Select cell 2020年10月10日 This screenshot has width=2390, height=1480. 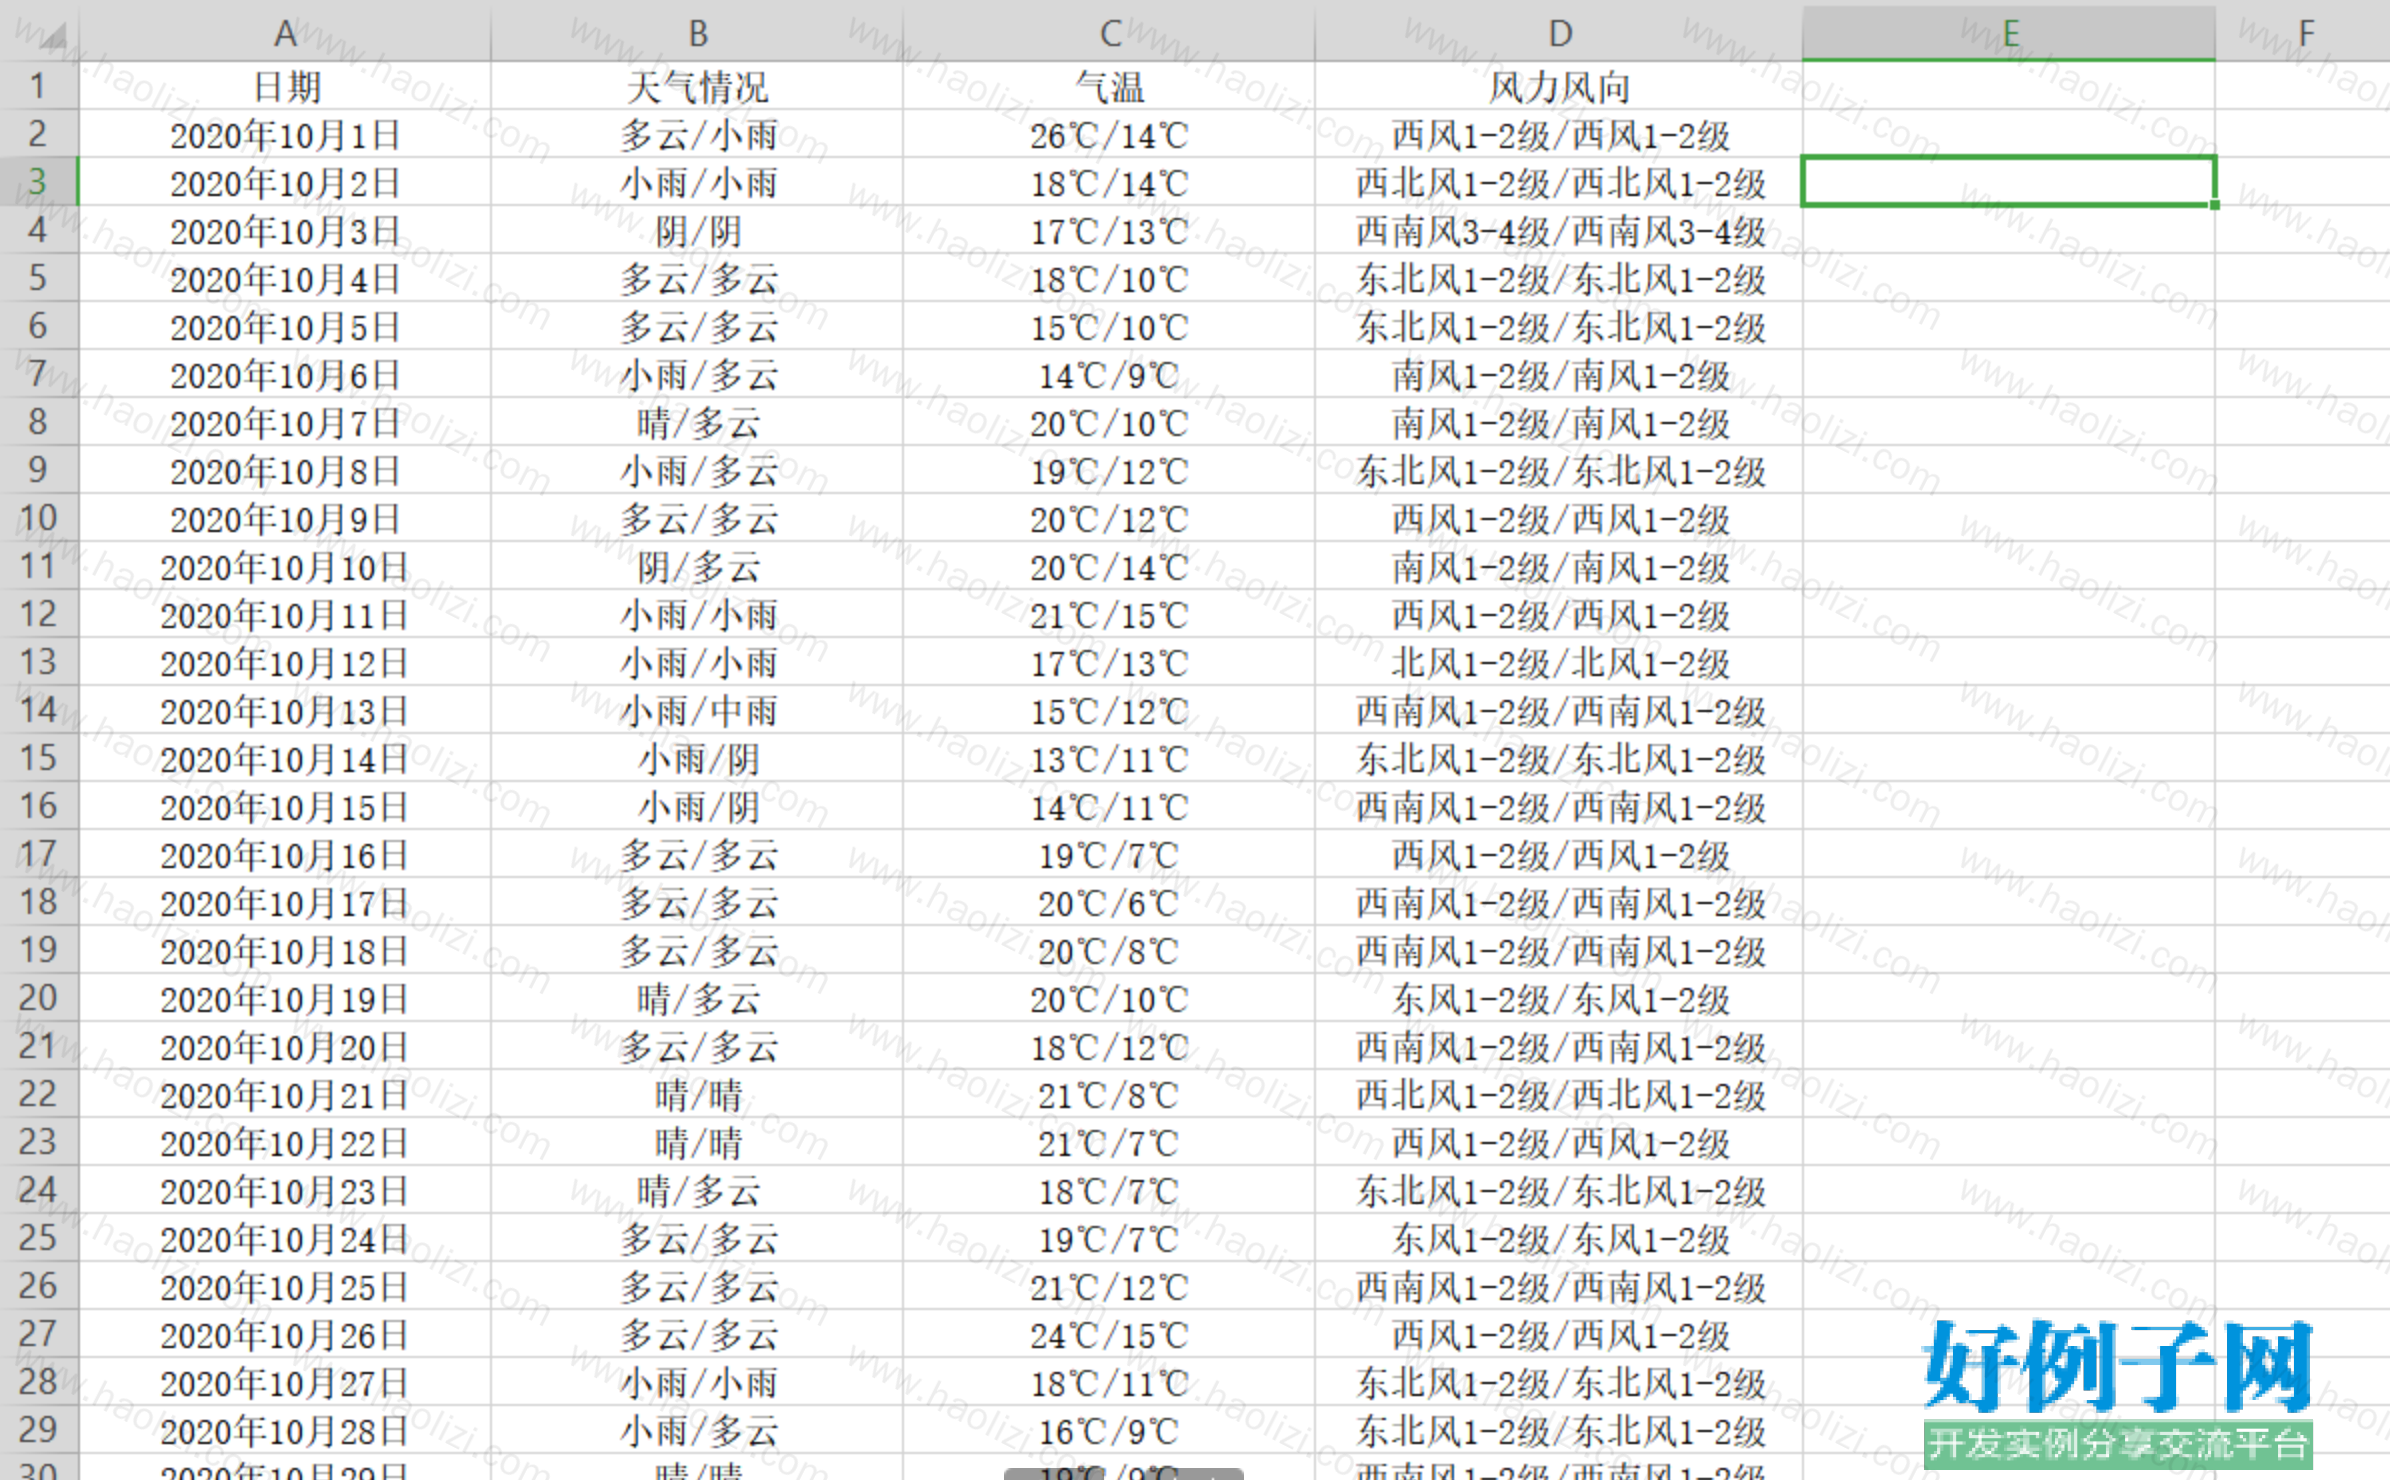tap(285, 566)
